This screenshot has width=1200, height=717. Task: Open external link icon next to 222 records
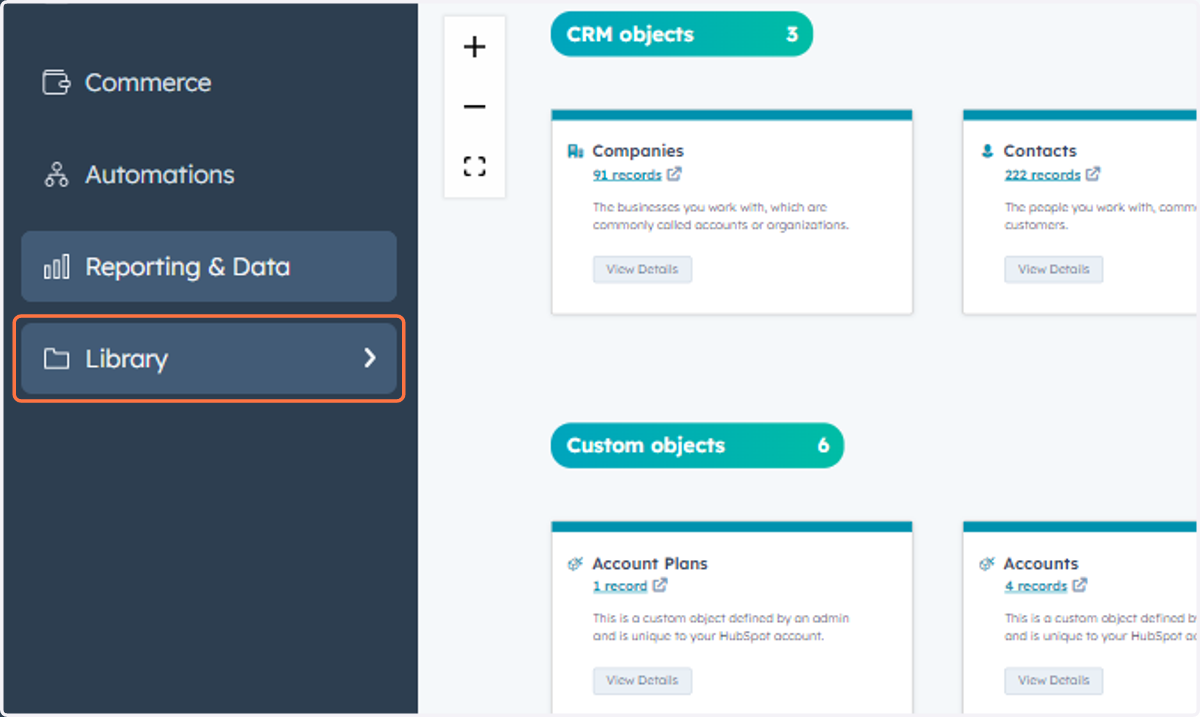point(1093,174)
